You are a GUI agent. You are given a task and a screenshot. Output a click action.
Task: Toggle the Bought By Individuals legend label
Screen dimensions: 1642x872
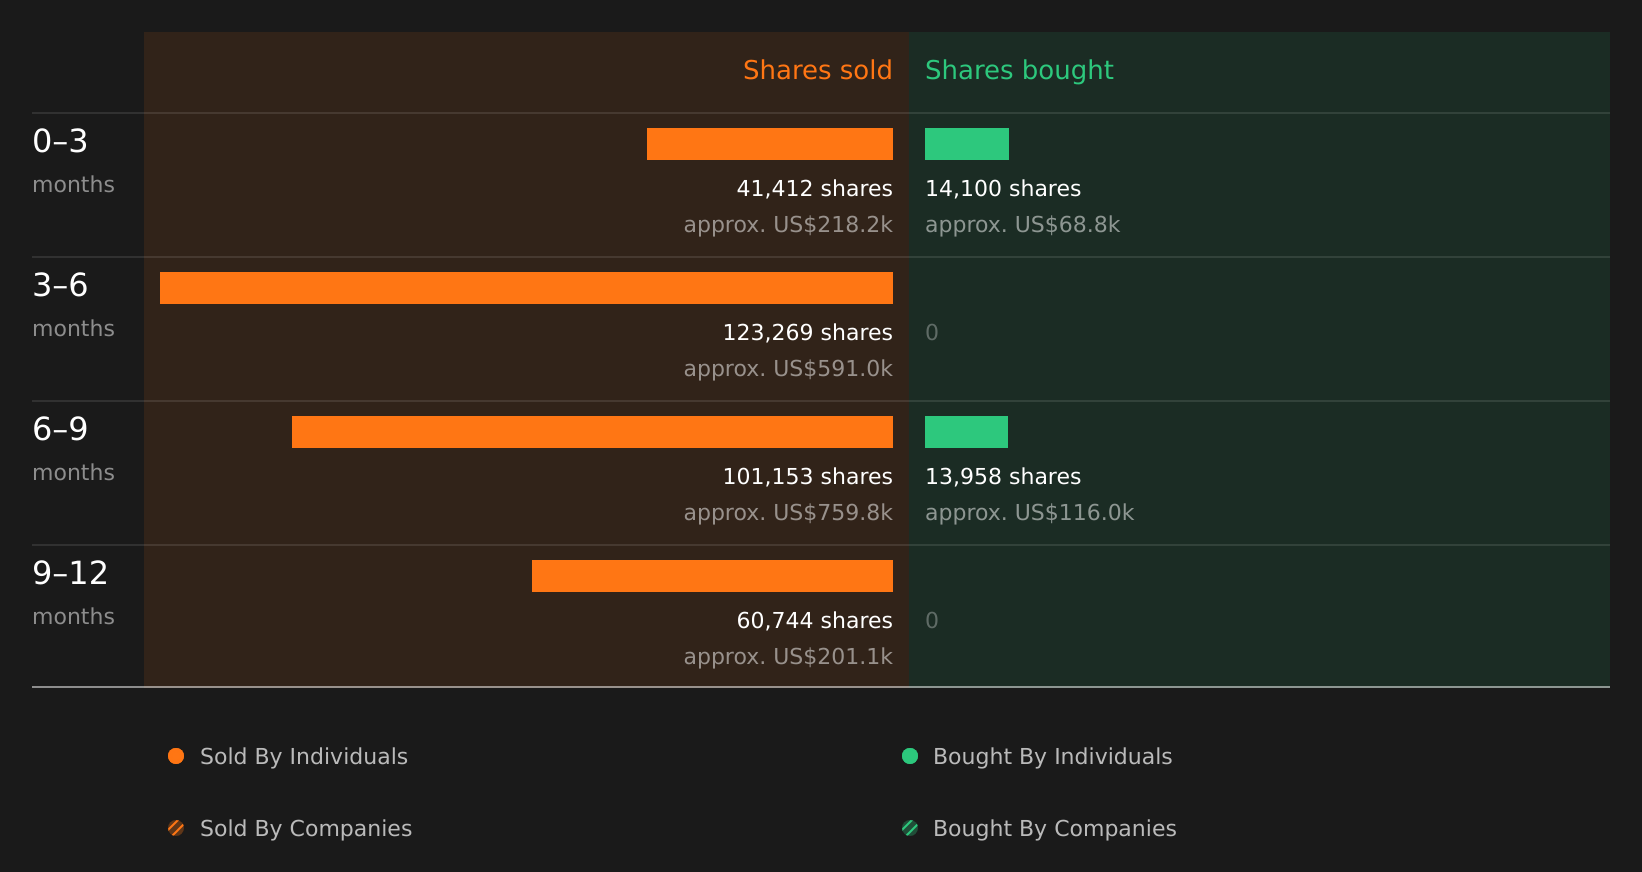(x=1052, y=757)
